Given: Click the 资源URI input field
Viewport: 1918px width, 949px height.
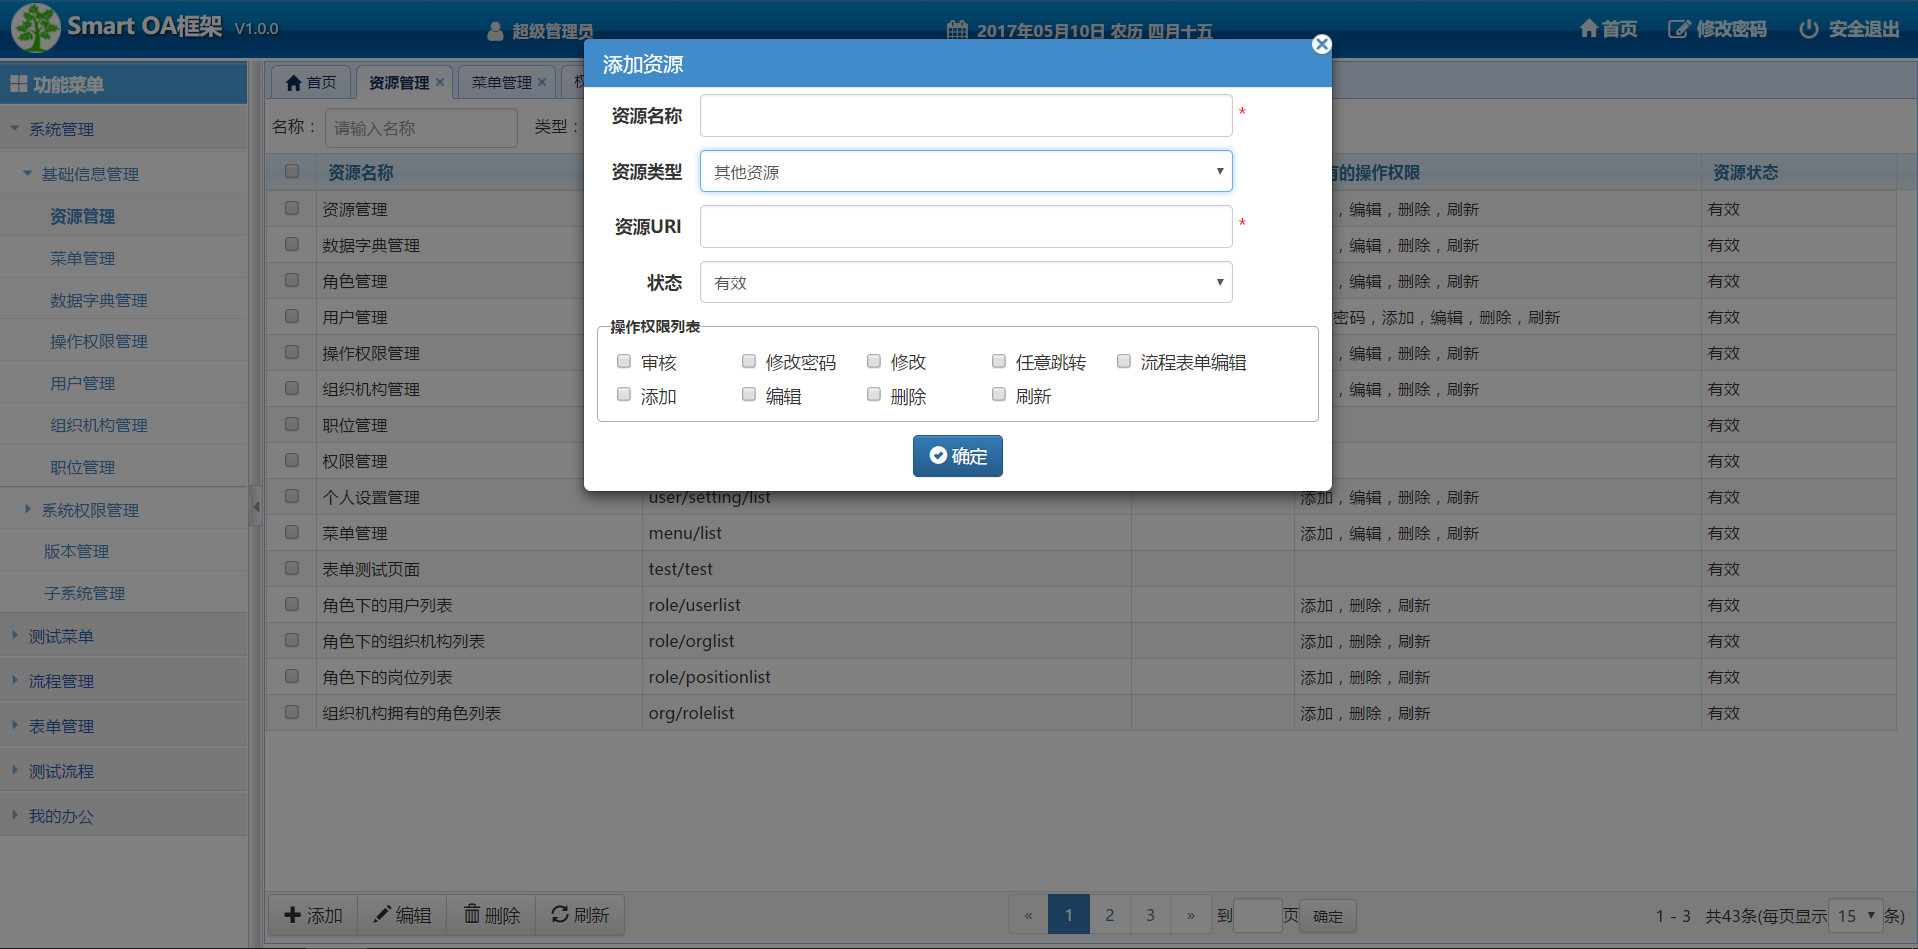Looking at the screenshot, I should [965, 226].
